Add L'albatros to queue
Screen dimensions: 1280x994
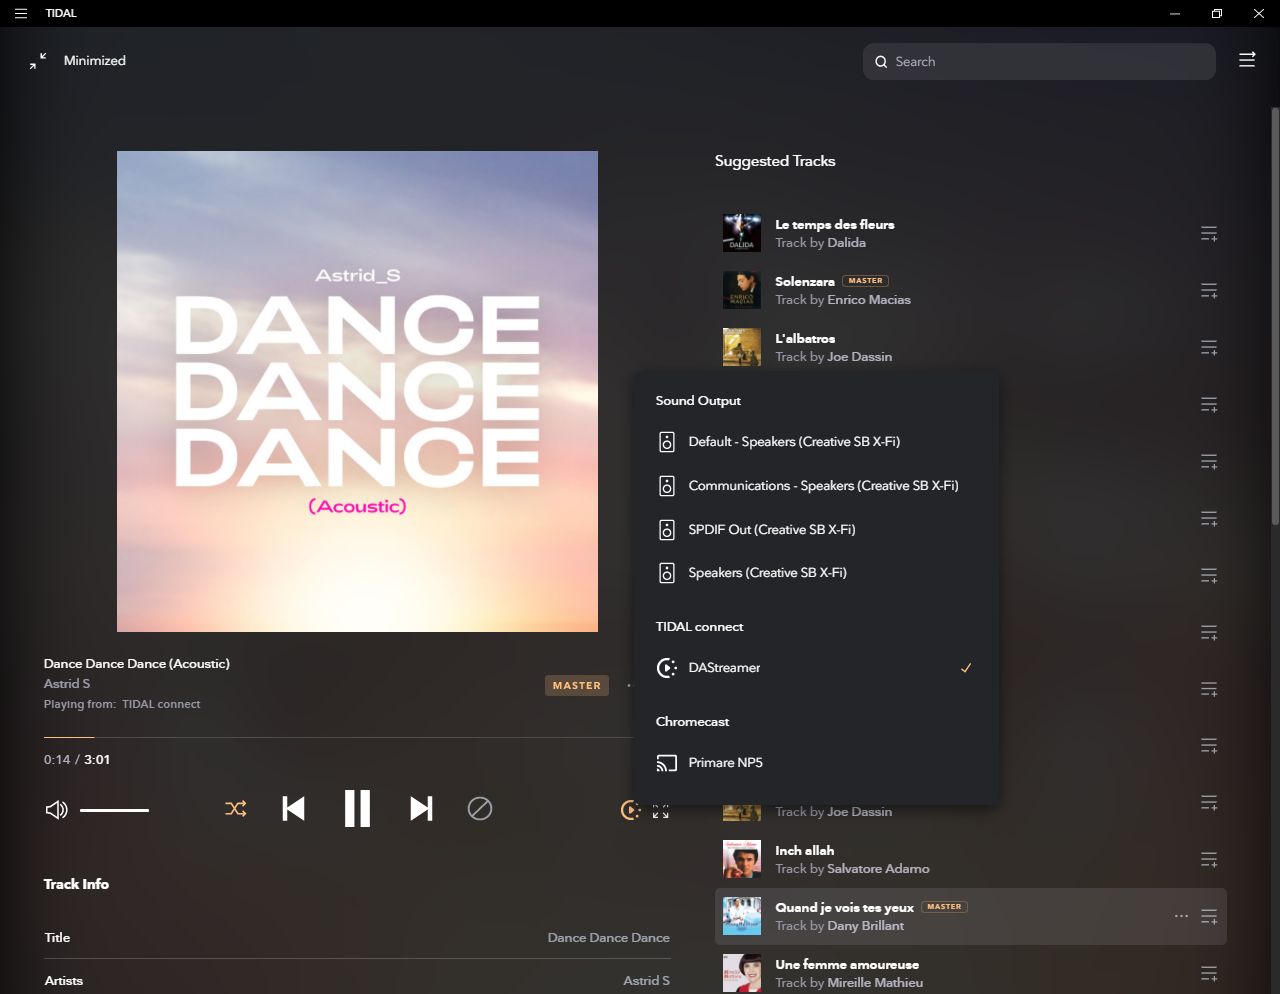click(x=1209, y=348)
